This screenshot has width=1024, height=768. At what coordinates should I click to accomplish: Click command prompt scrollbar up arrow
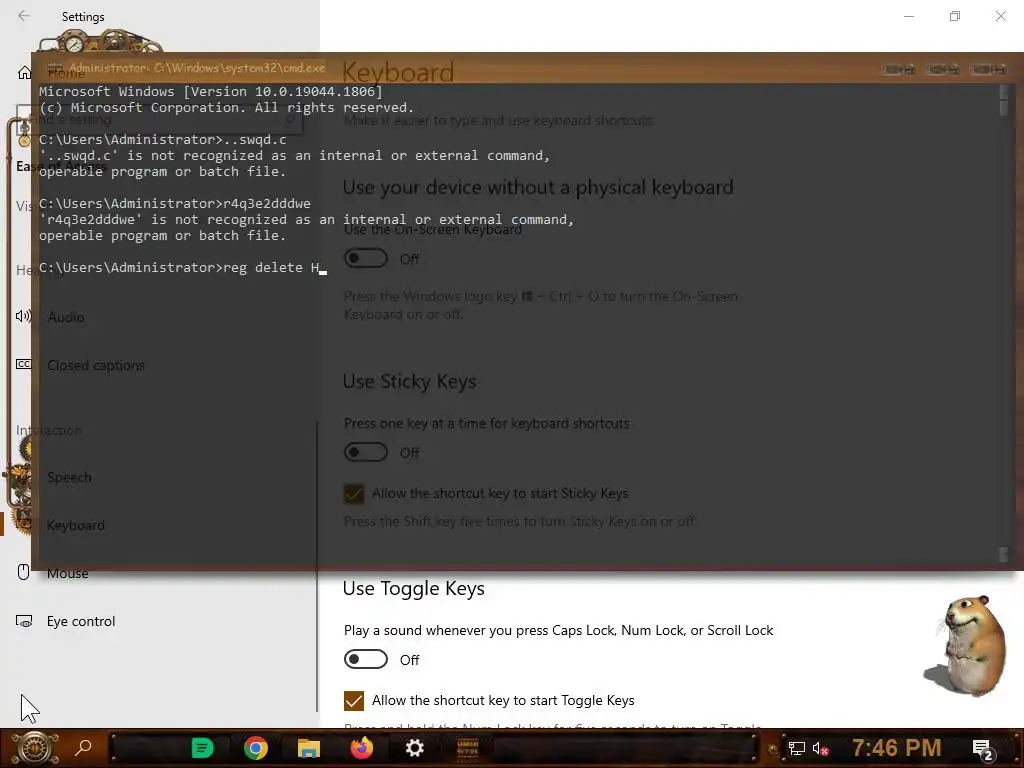(x=1004, y=91)
